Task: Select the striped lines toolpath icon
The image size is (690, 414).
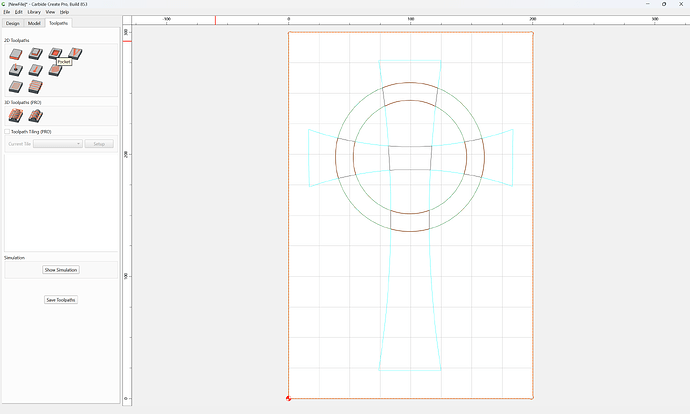Action: (36, 87)
